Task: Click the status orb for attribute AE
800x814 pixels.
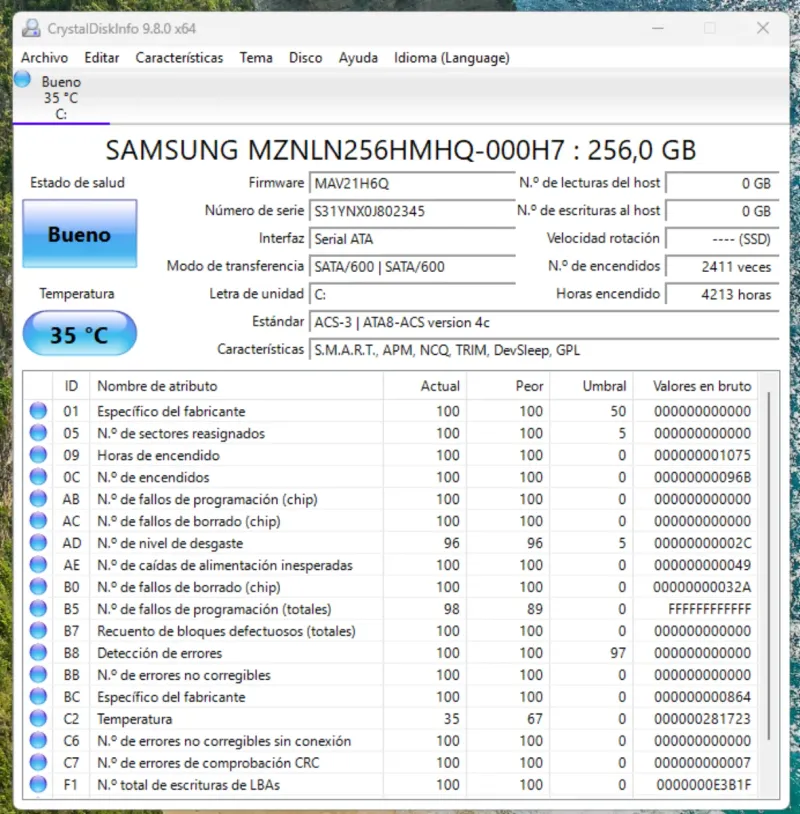Action: (38, 564)
